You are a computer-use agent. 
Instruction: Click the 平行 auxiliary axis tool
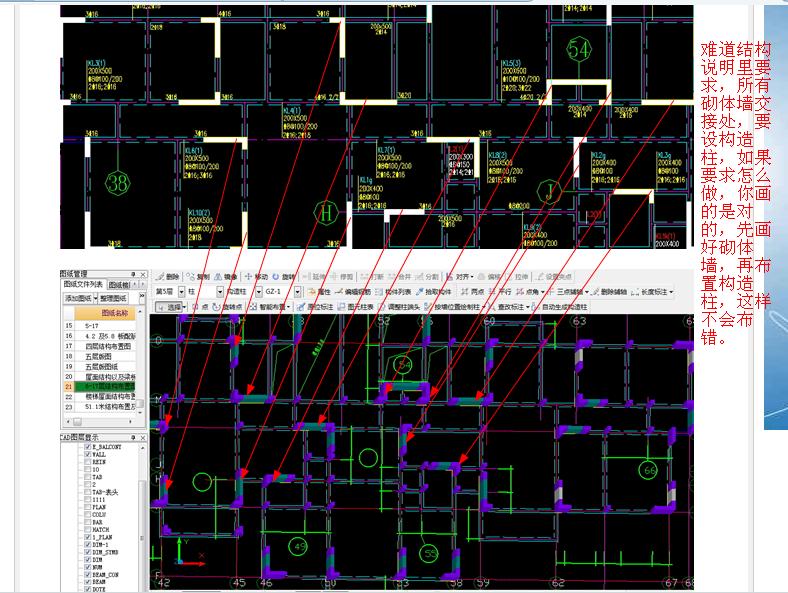[500, 291]
